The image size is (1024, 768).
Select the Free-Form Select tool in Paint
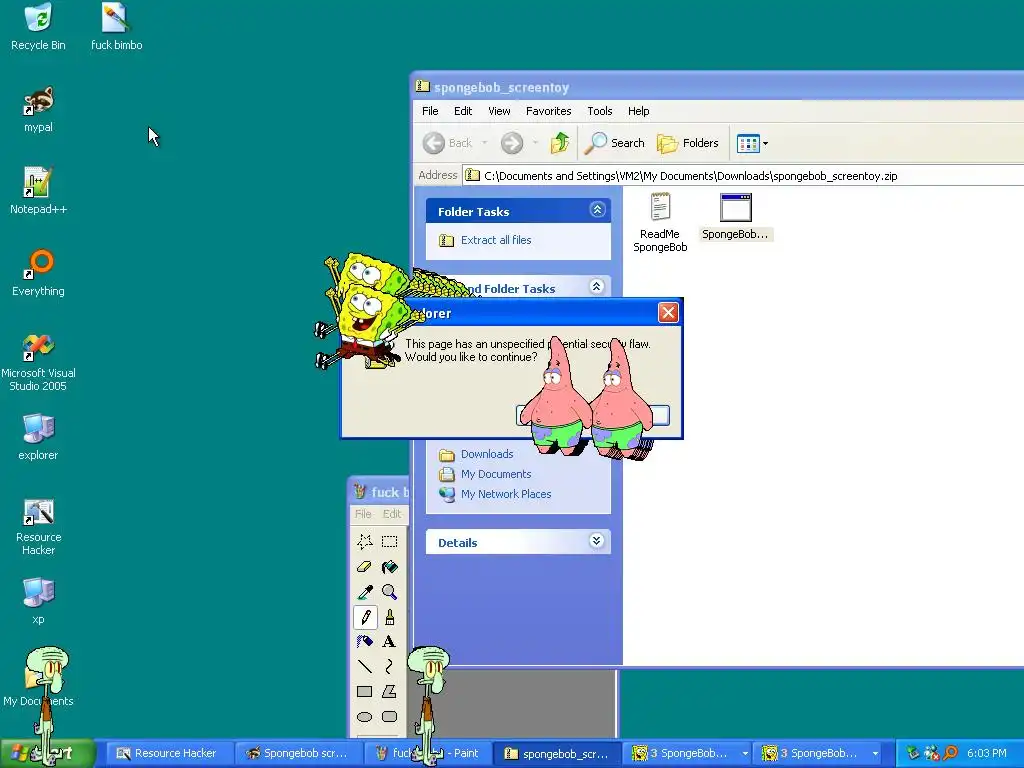[x=365, y=541]
